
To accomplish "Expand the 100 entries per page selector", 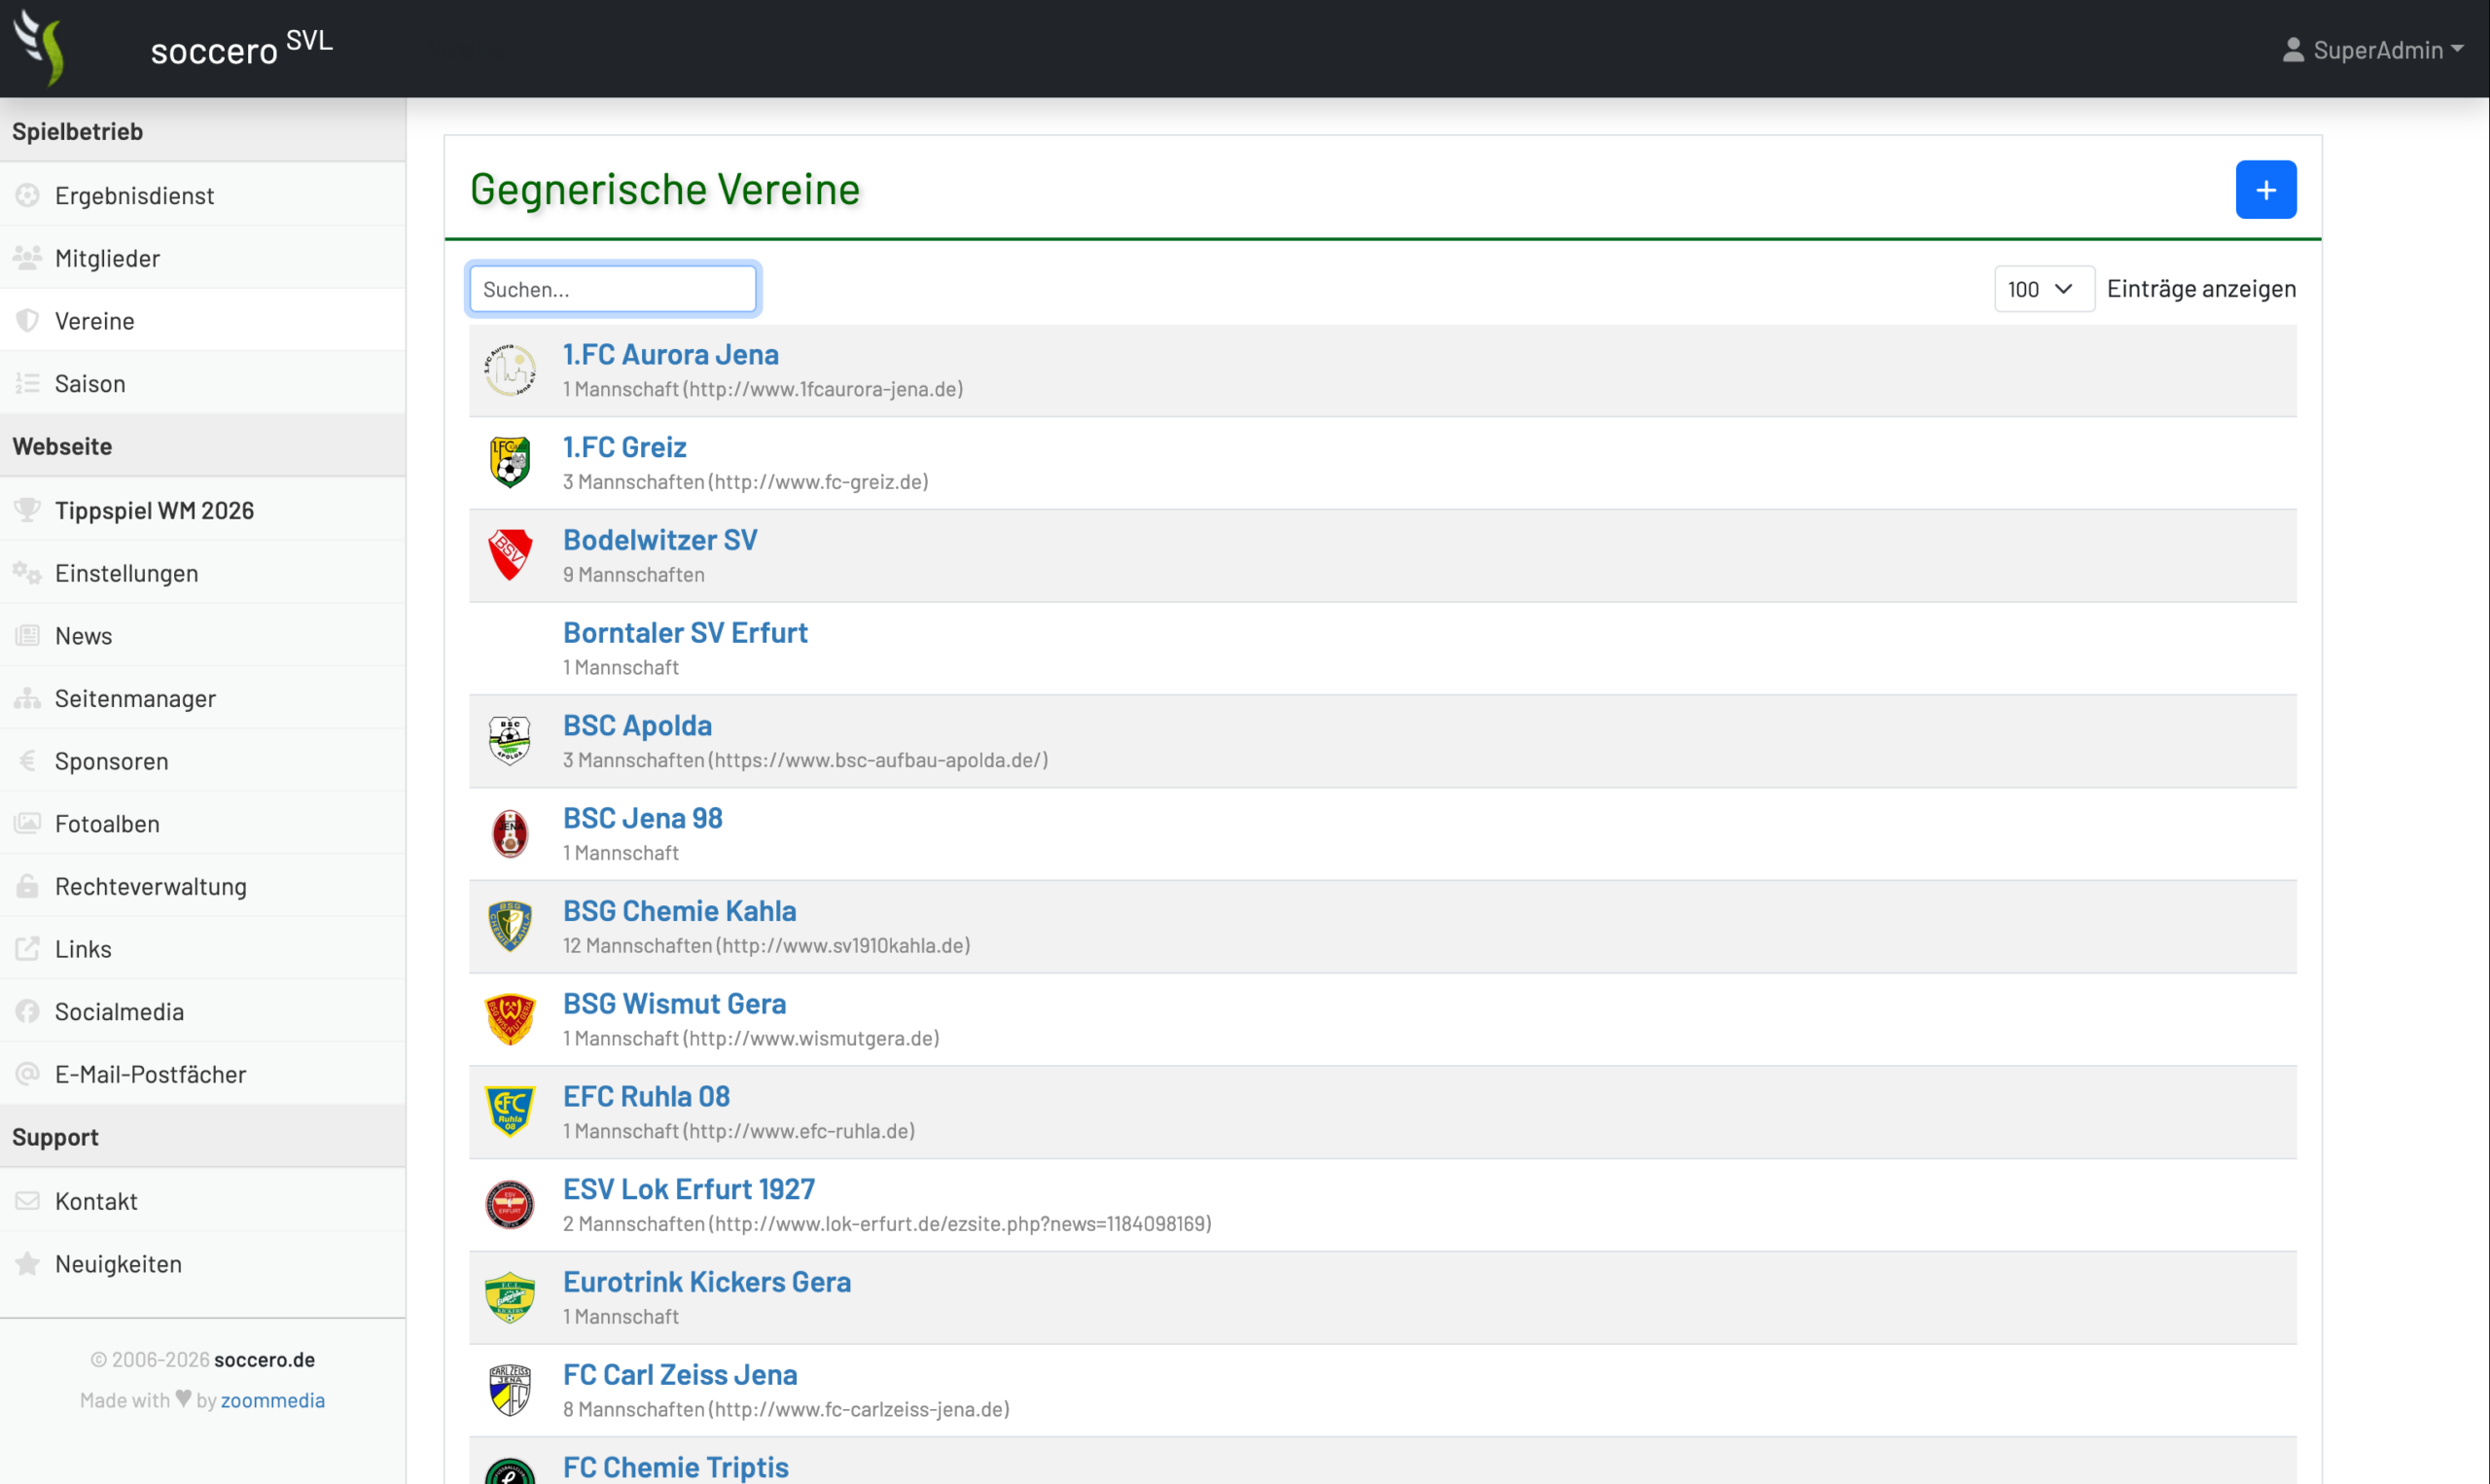I will tap(2043, 289).
